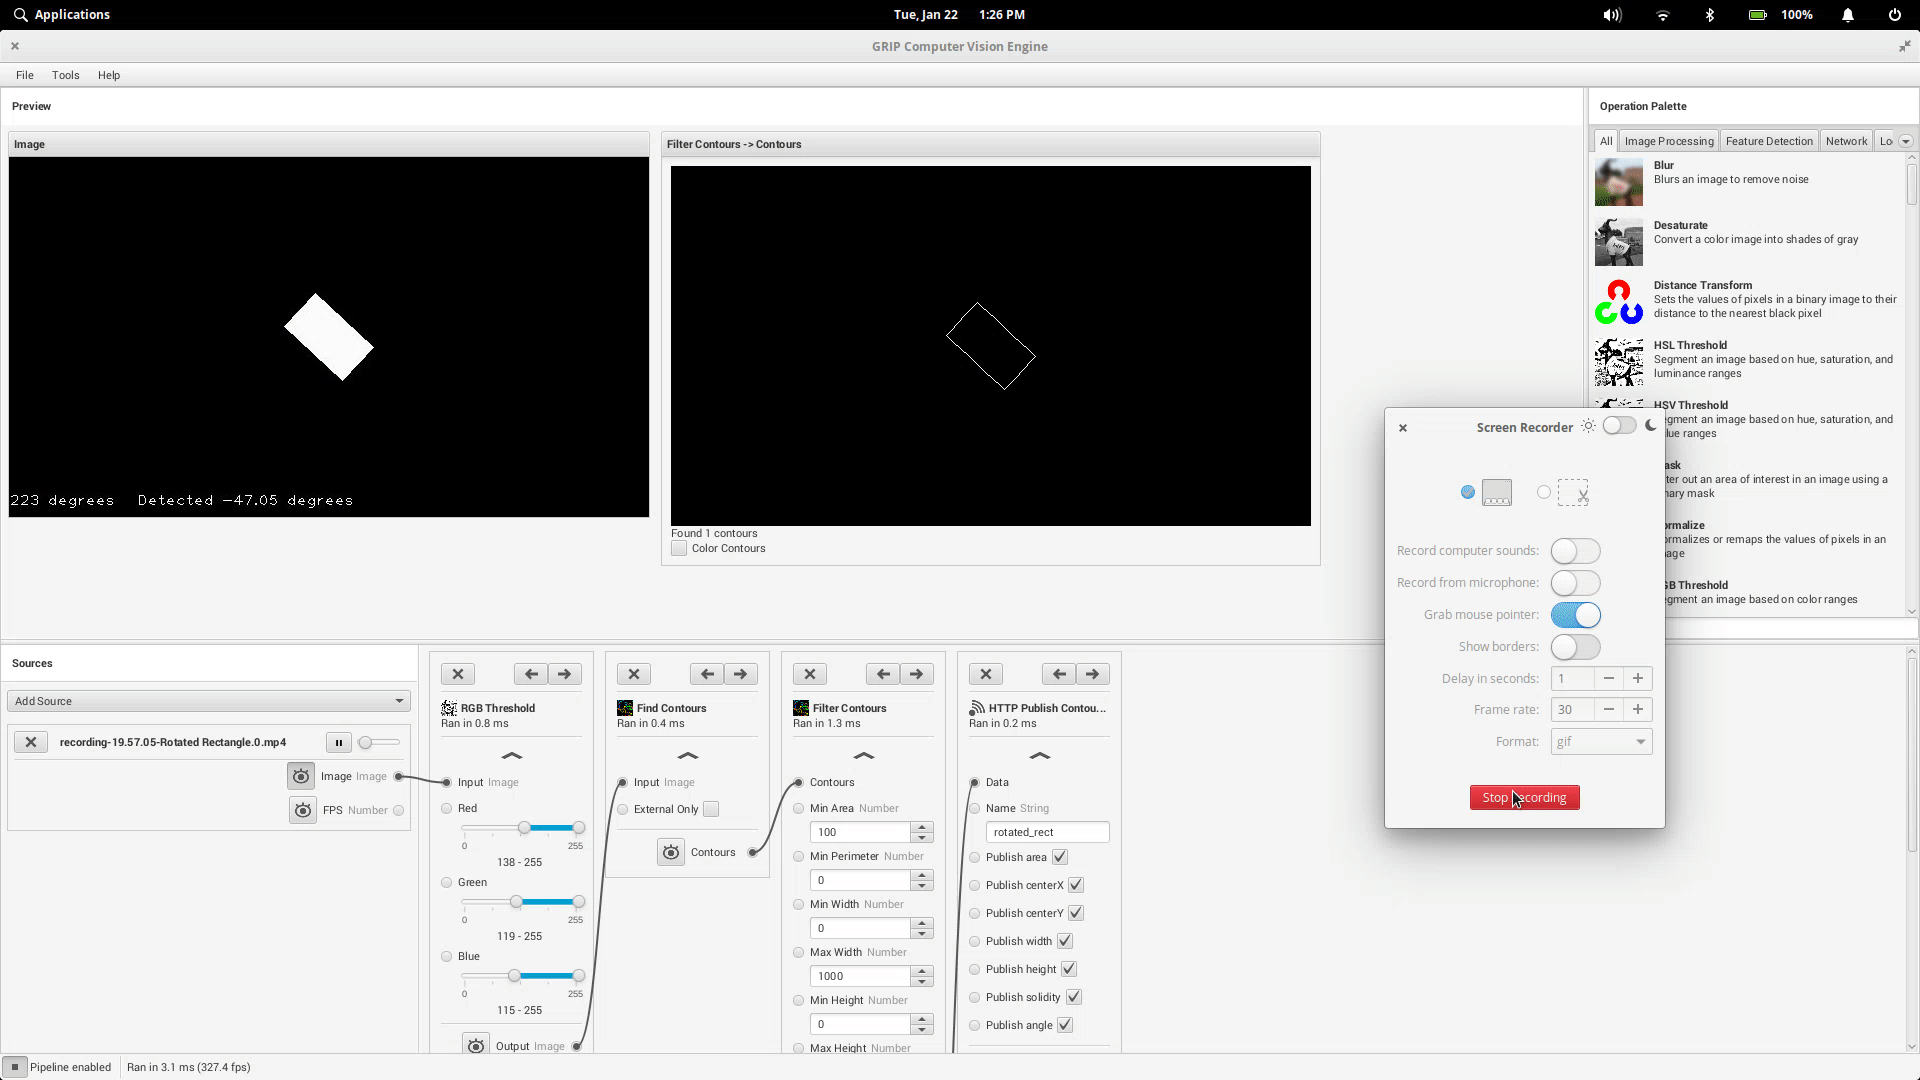This screenshot has height=1080, width=1920.
Task: Remove the recording mp4 source
Action: (31, 742)
